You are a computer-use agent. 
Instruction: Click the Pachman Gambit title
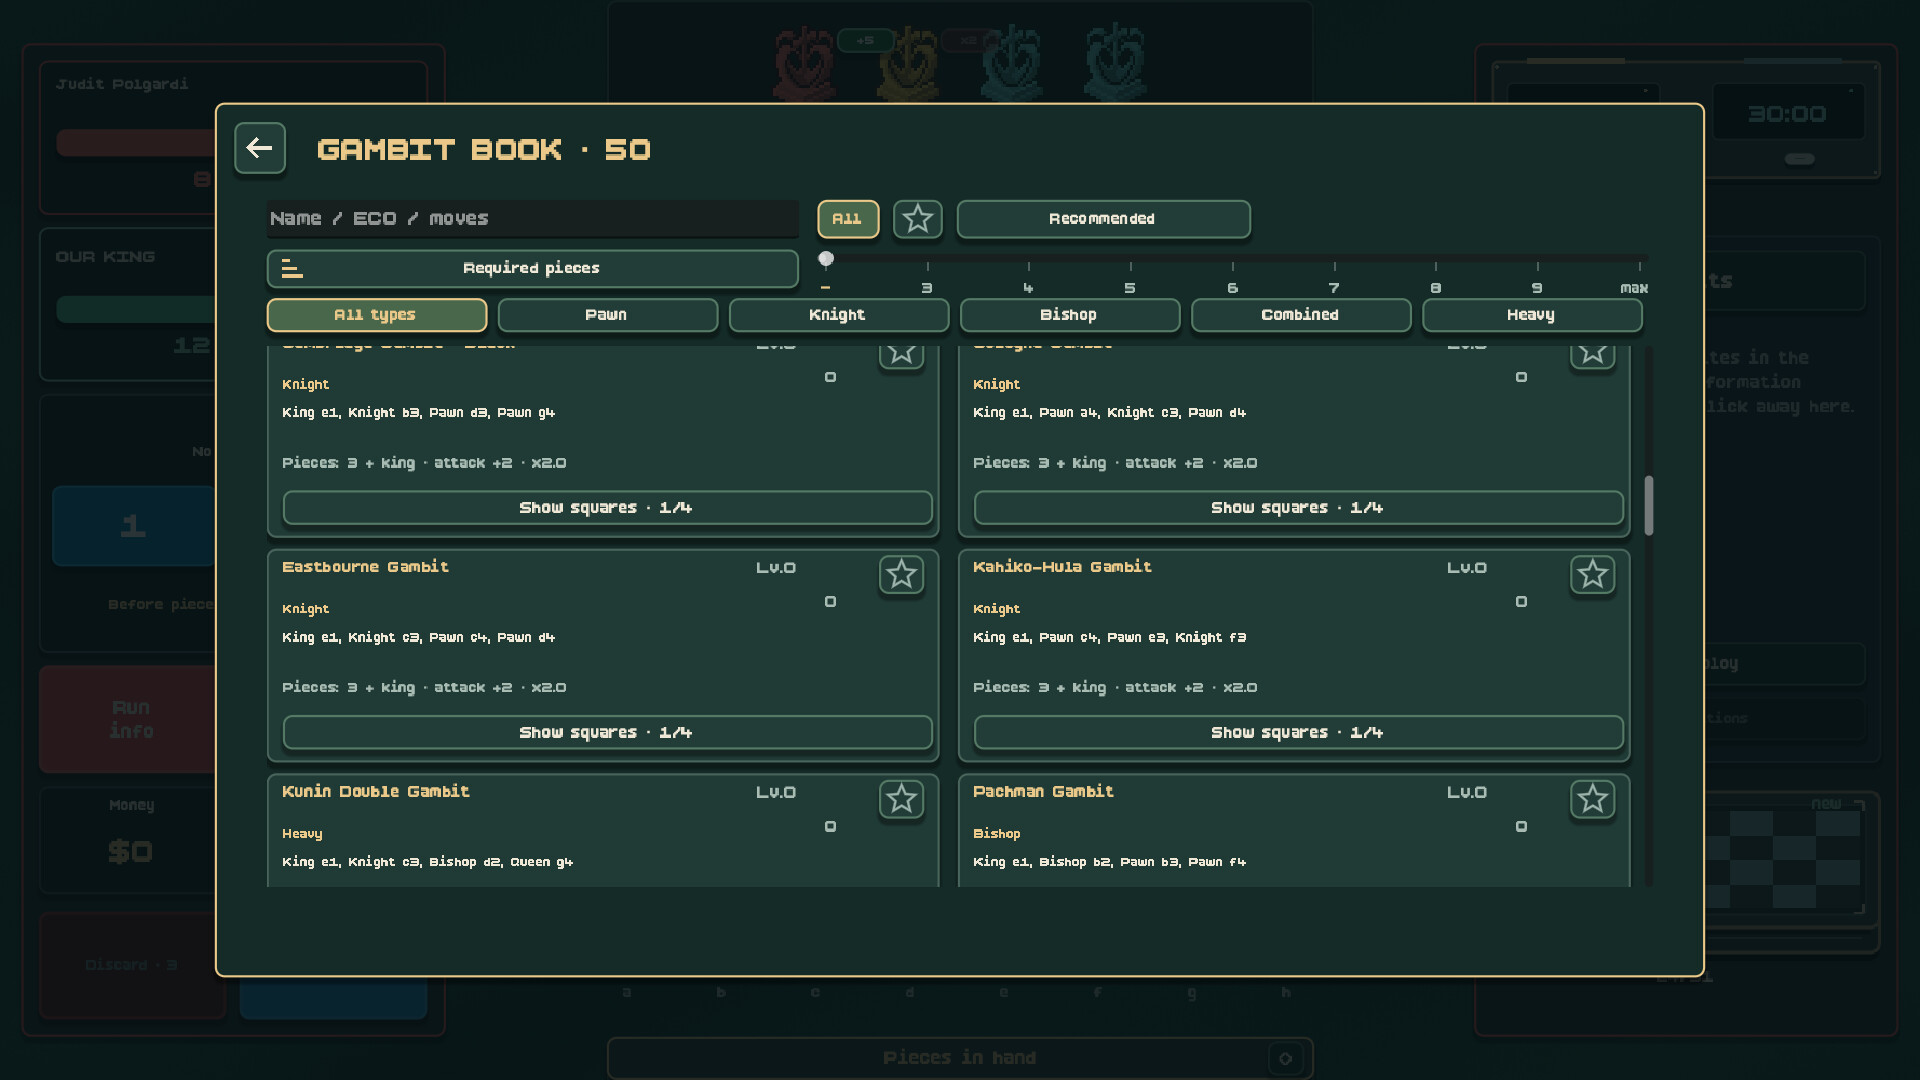pos(1043,792)
